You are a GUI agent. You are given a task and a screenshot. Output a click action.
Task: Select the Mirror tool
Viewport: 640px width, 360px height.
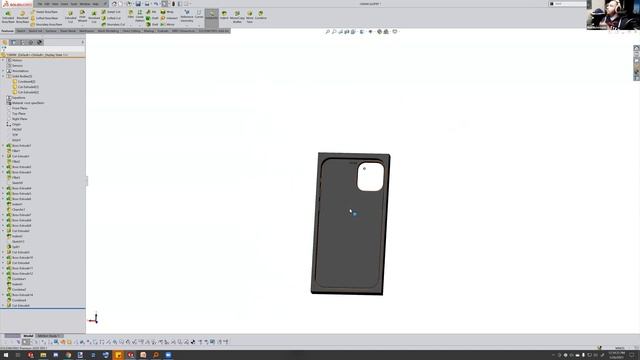[168, 24]
